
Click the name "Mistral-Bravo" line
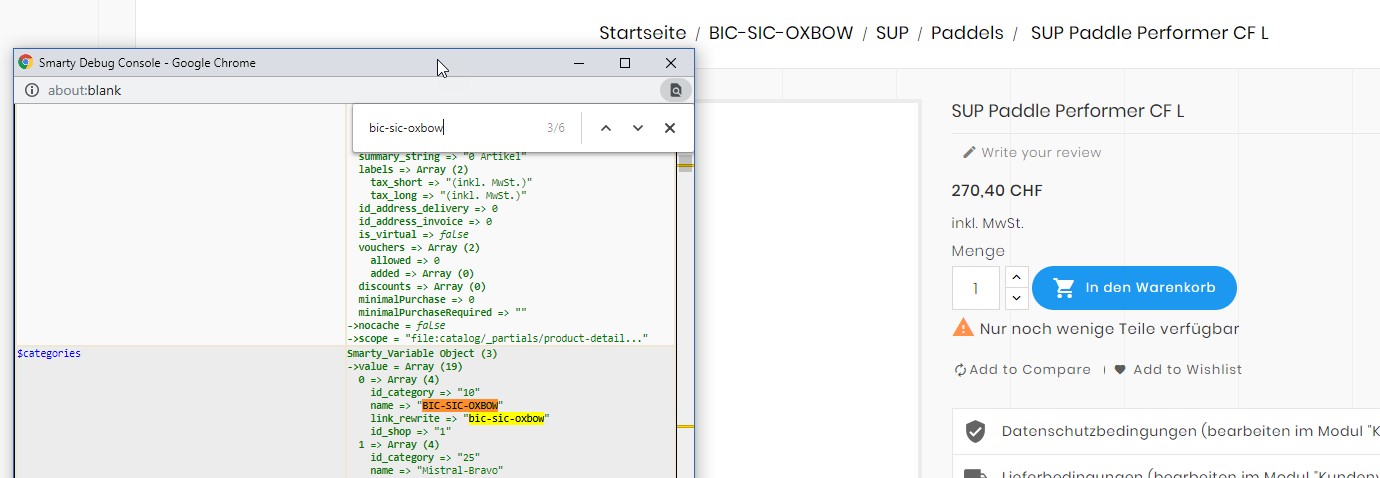coord(436,470)
